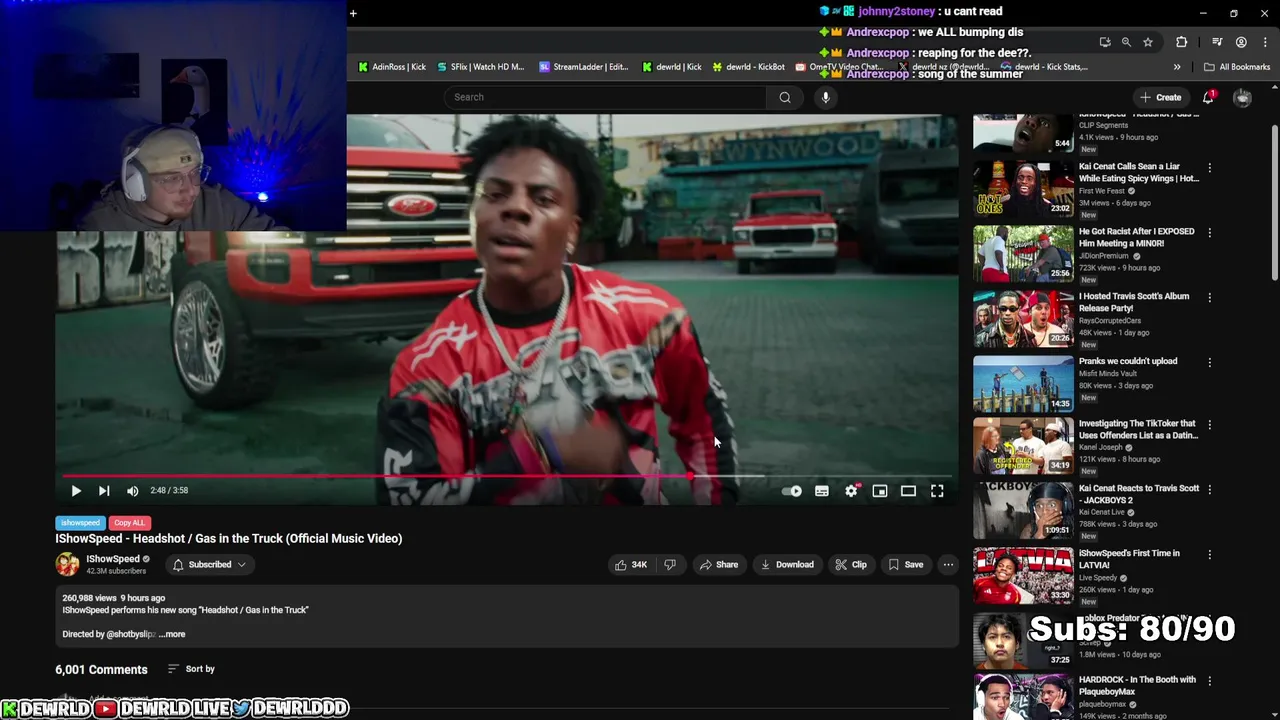1280x720 pixels.
Task: Open He Got Racist After I EXPOSED video
Action: pos(1137,237)
